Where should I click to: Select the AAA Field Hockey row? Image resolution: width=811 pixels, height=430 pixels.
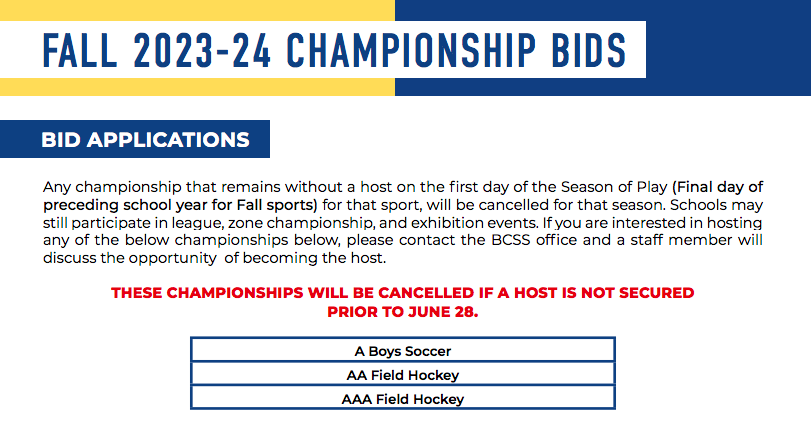[403, 398]
